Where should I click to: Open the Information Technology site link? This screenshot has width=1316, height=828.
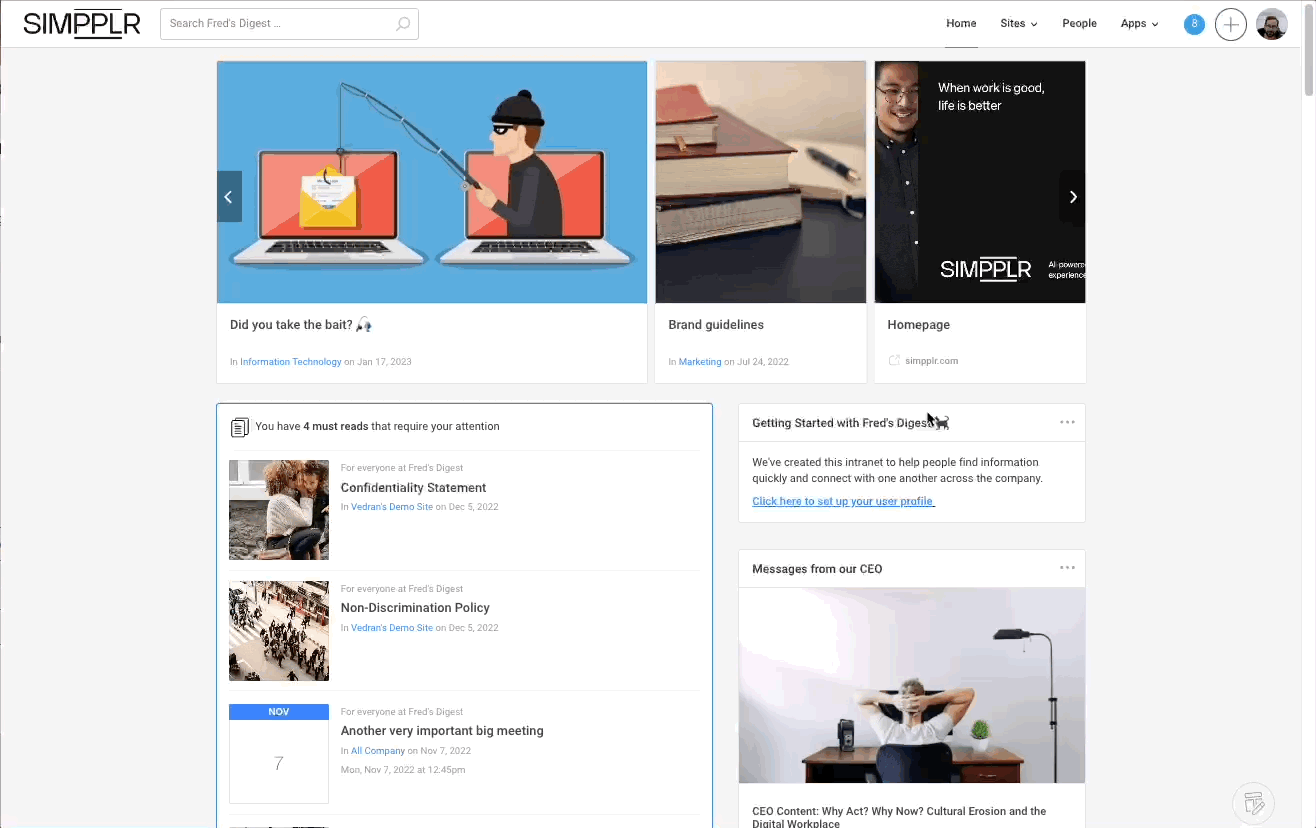[290, 362]
